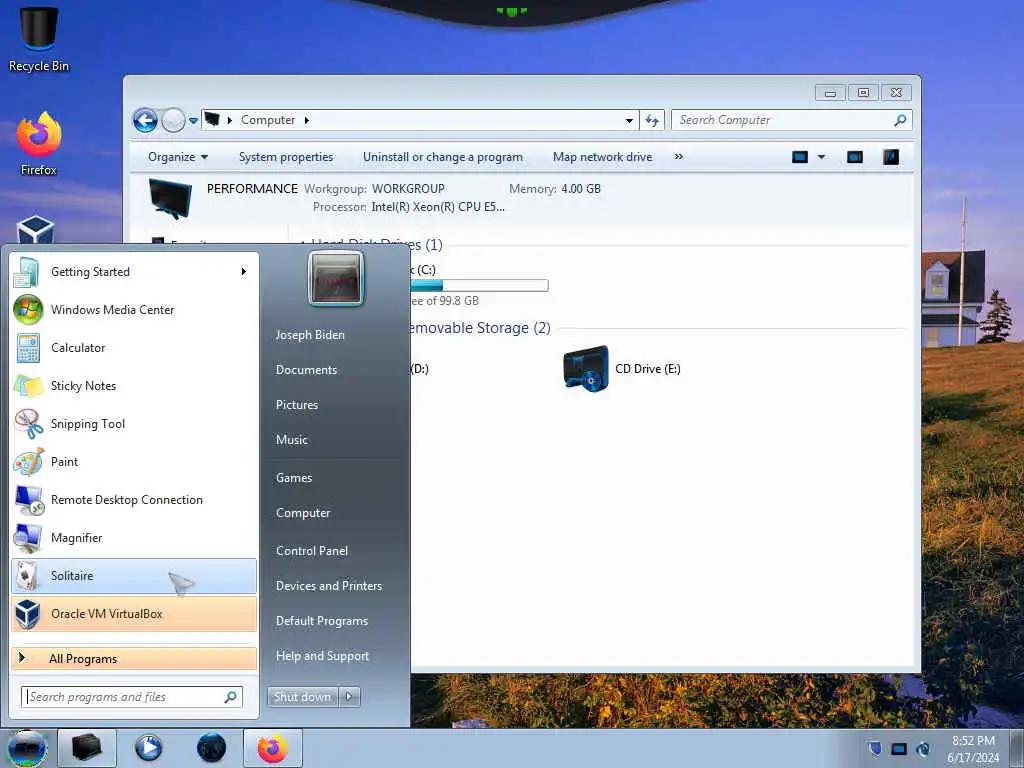
Task: Open Shut down options arrow
Action: click(349, 697)
